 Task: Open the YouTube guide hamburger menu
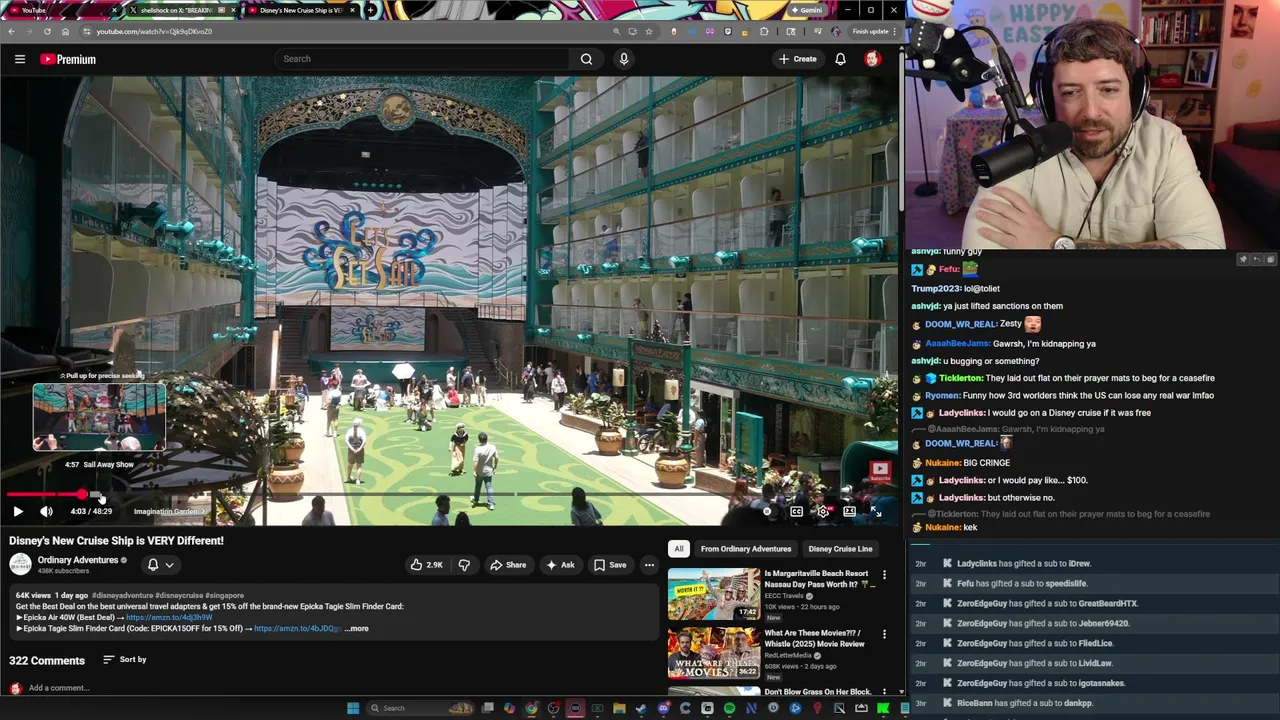(x=19, y=59)
